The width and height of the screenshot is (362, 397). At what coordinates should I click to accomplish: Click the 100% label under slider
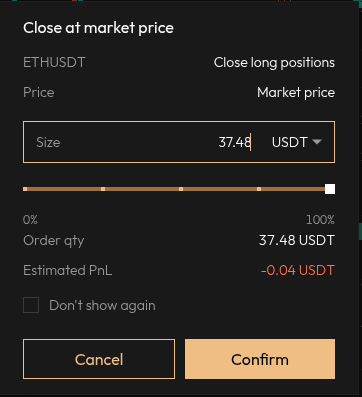click(320, 220)
